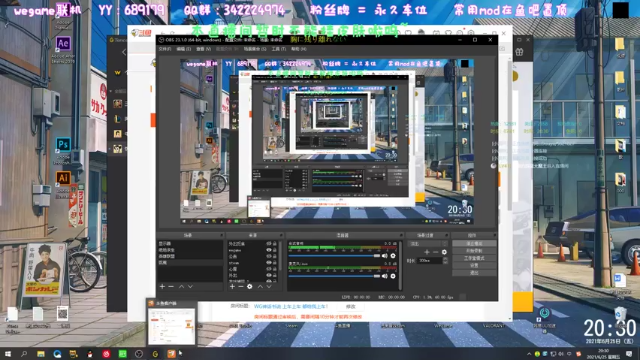Toggle lock of the third source row

tap(275, 256)
